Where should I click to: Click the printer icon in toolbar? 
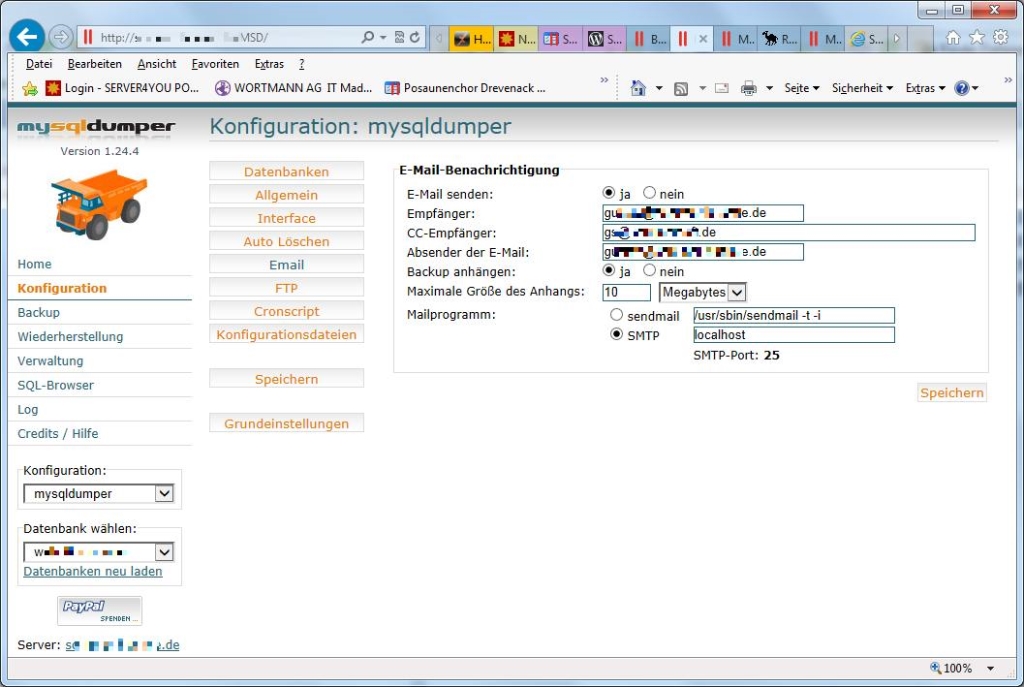pyautogui.click(x=748, y=88)
